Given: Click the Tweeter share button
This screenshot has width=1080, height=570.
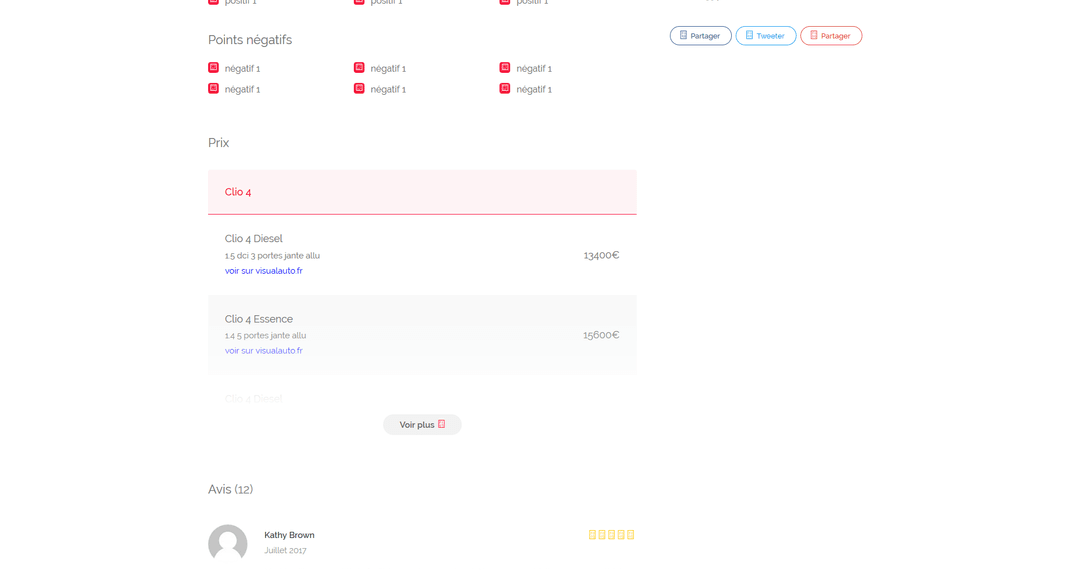Looking at the screenshot, I should click(766, 36).
